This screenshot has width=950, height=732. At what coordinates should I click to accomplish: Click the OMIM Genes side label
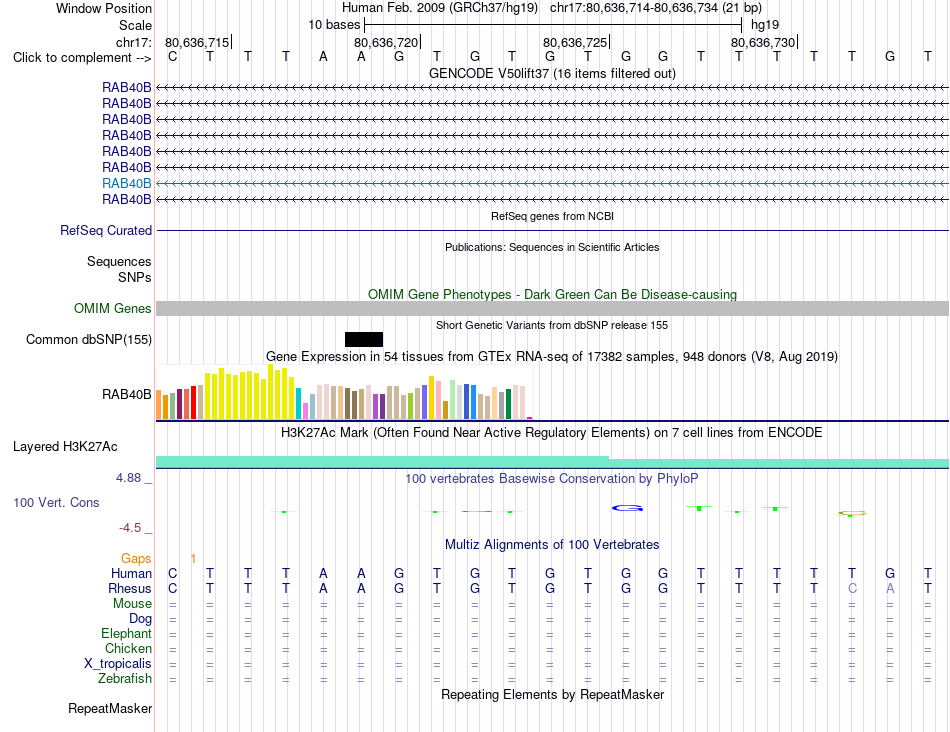coord(113,308)
